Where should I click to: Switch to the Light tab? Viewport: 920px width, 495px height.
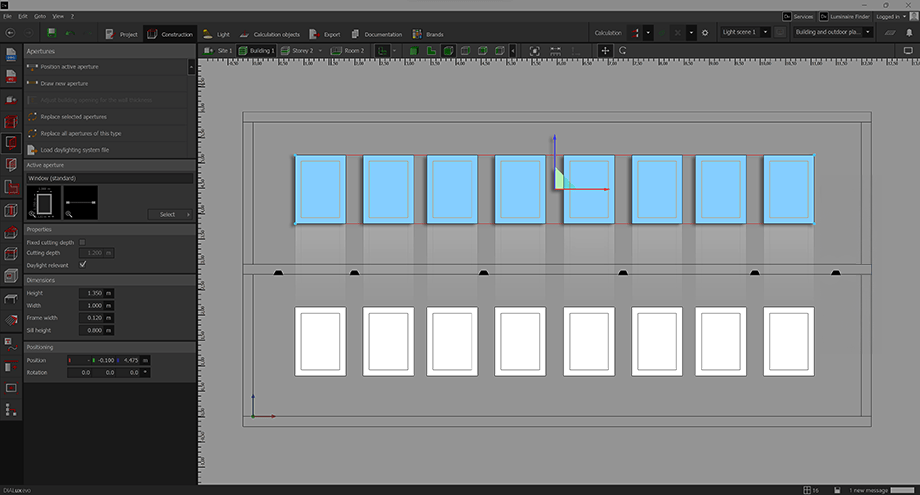pyautogui.click(x=215, y=34)
